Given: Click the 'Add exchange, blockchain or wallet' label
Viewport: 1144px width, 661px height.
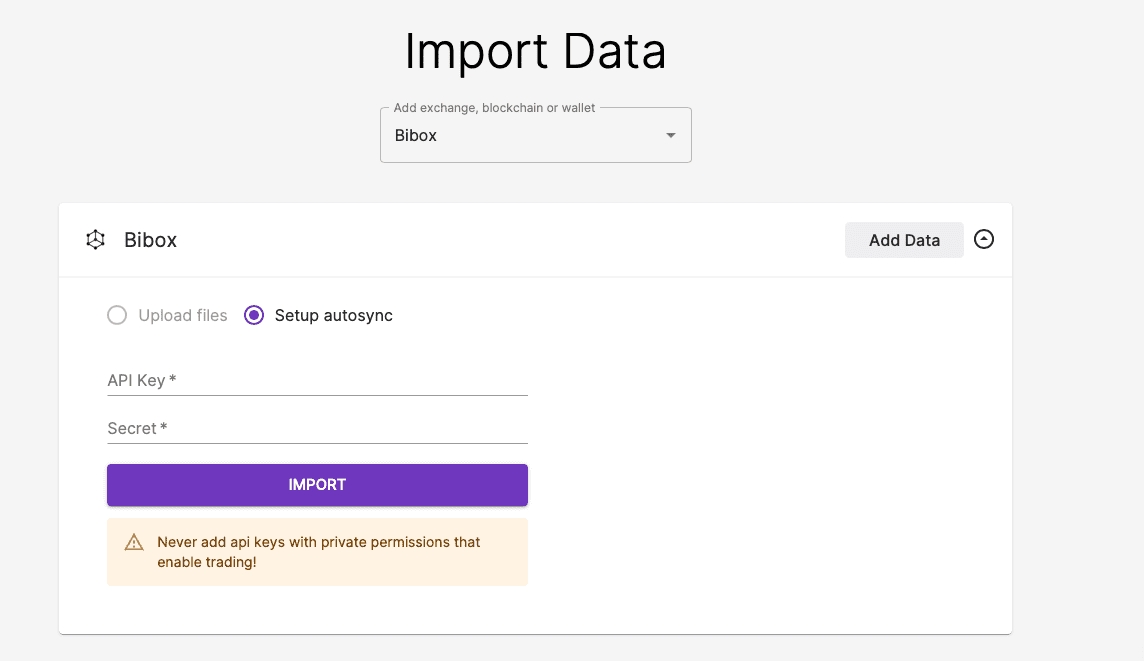Looking at the screenshot, I should click(x=494, y=108).
